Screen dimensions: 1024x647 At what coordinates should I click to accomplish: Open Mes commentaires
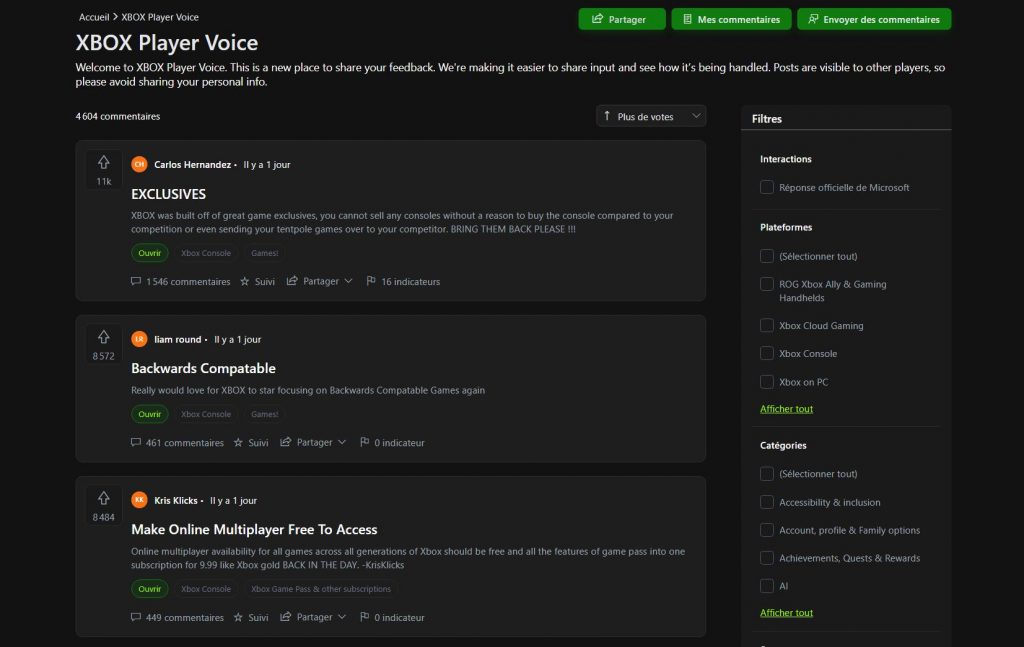731,20
